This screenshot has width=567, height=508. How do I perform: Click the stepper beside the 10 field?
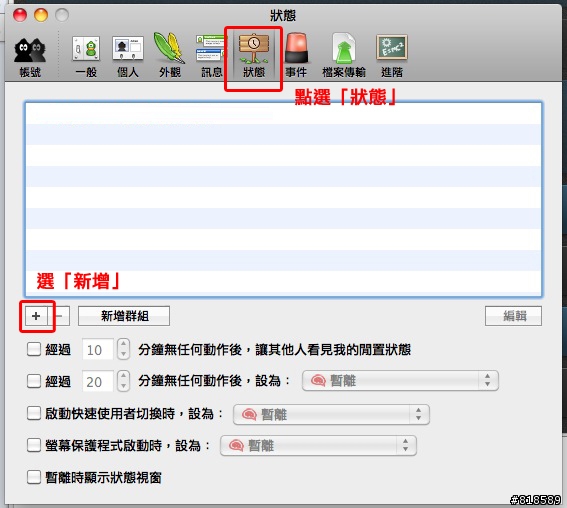[x=123, y=349]
